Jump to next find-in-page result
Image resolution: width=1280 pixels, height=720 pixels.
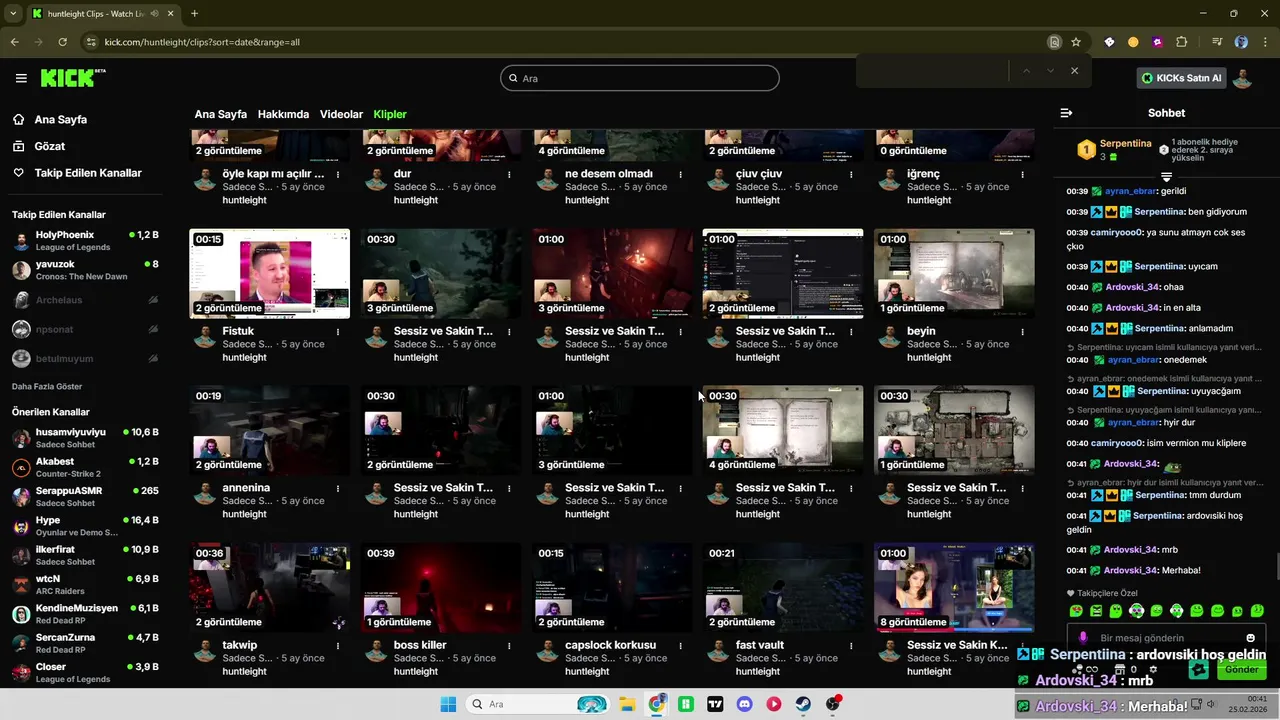1050,71
